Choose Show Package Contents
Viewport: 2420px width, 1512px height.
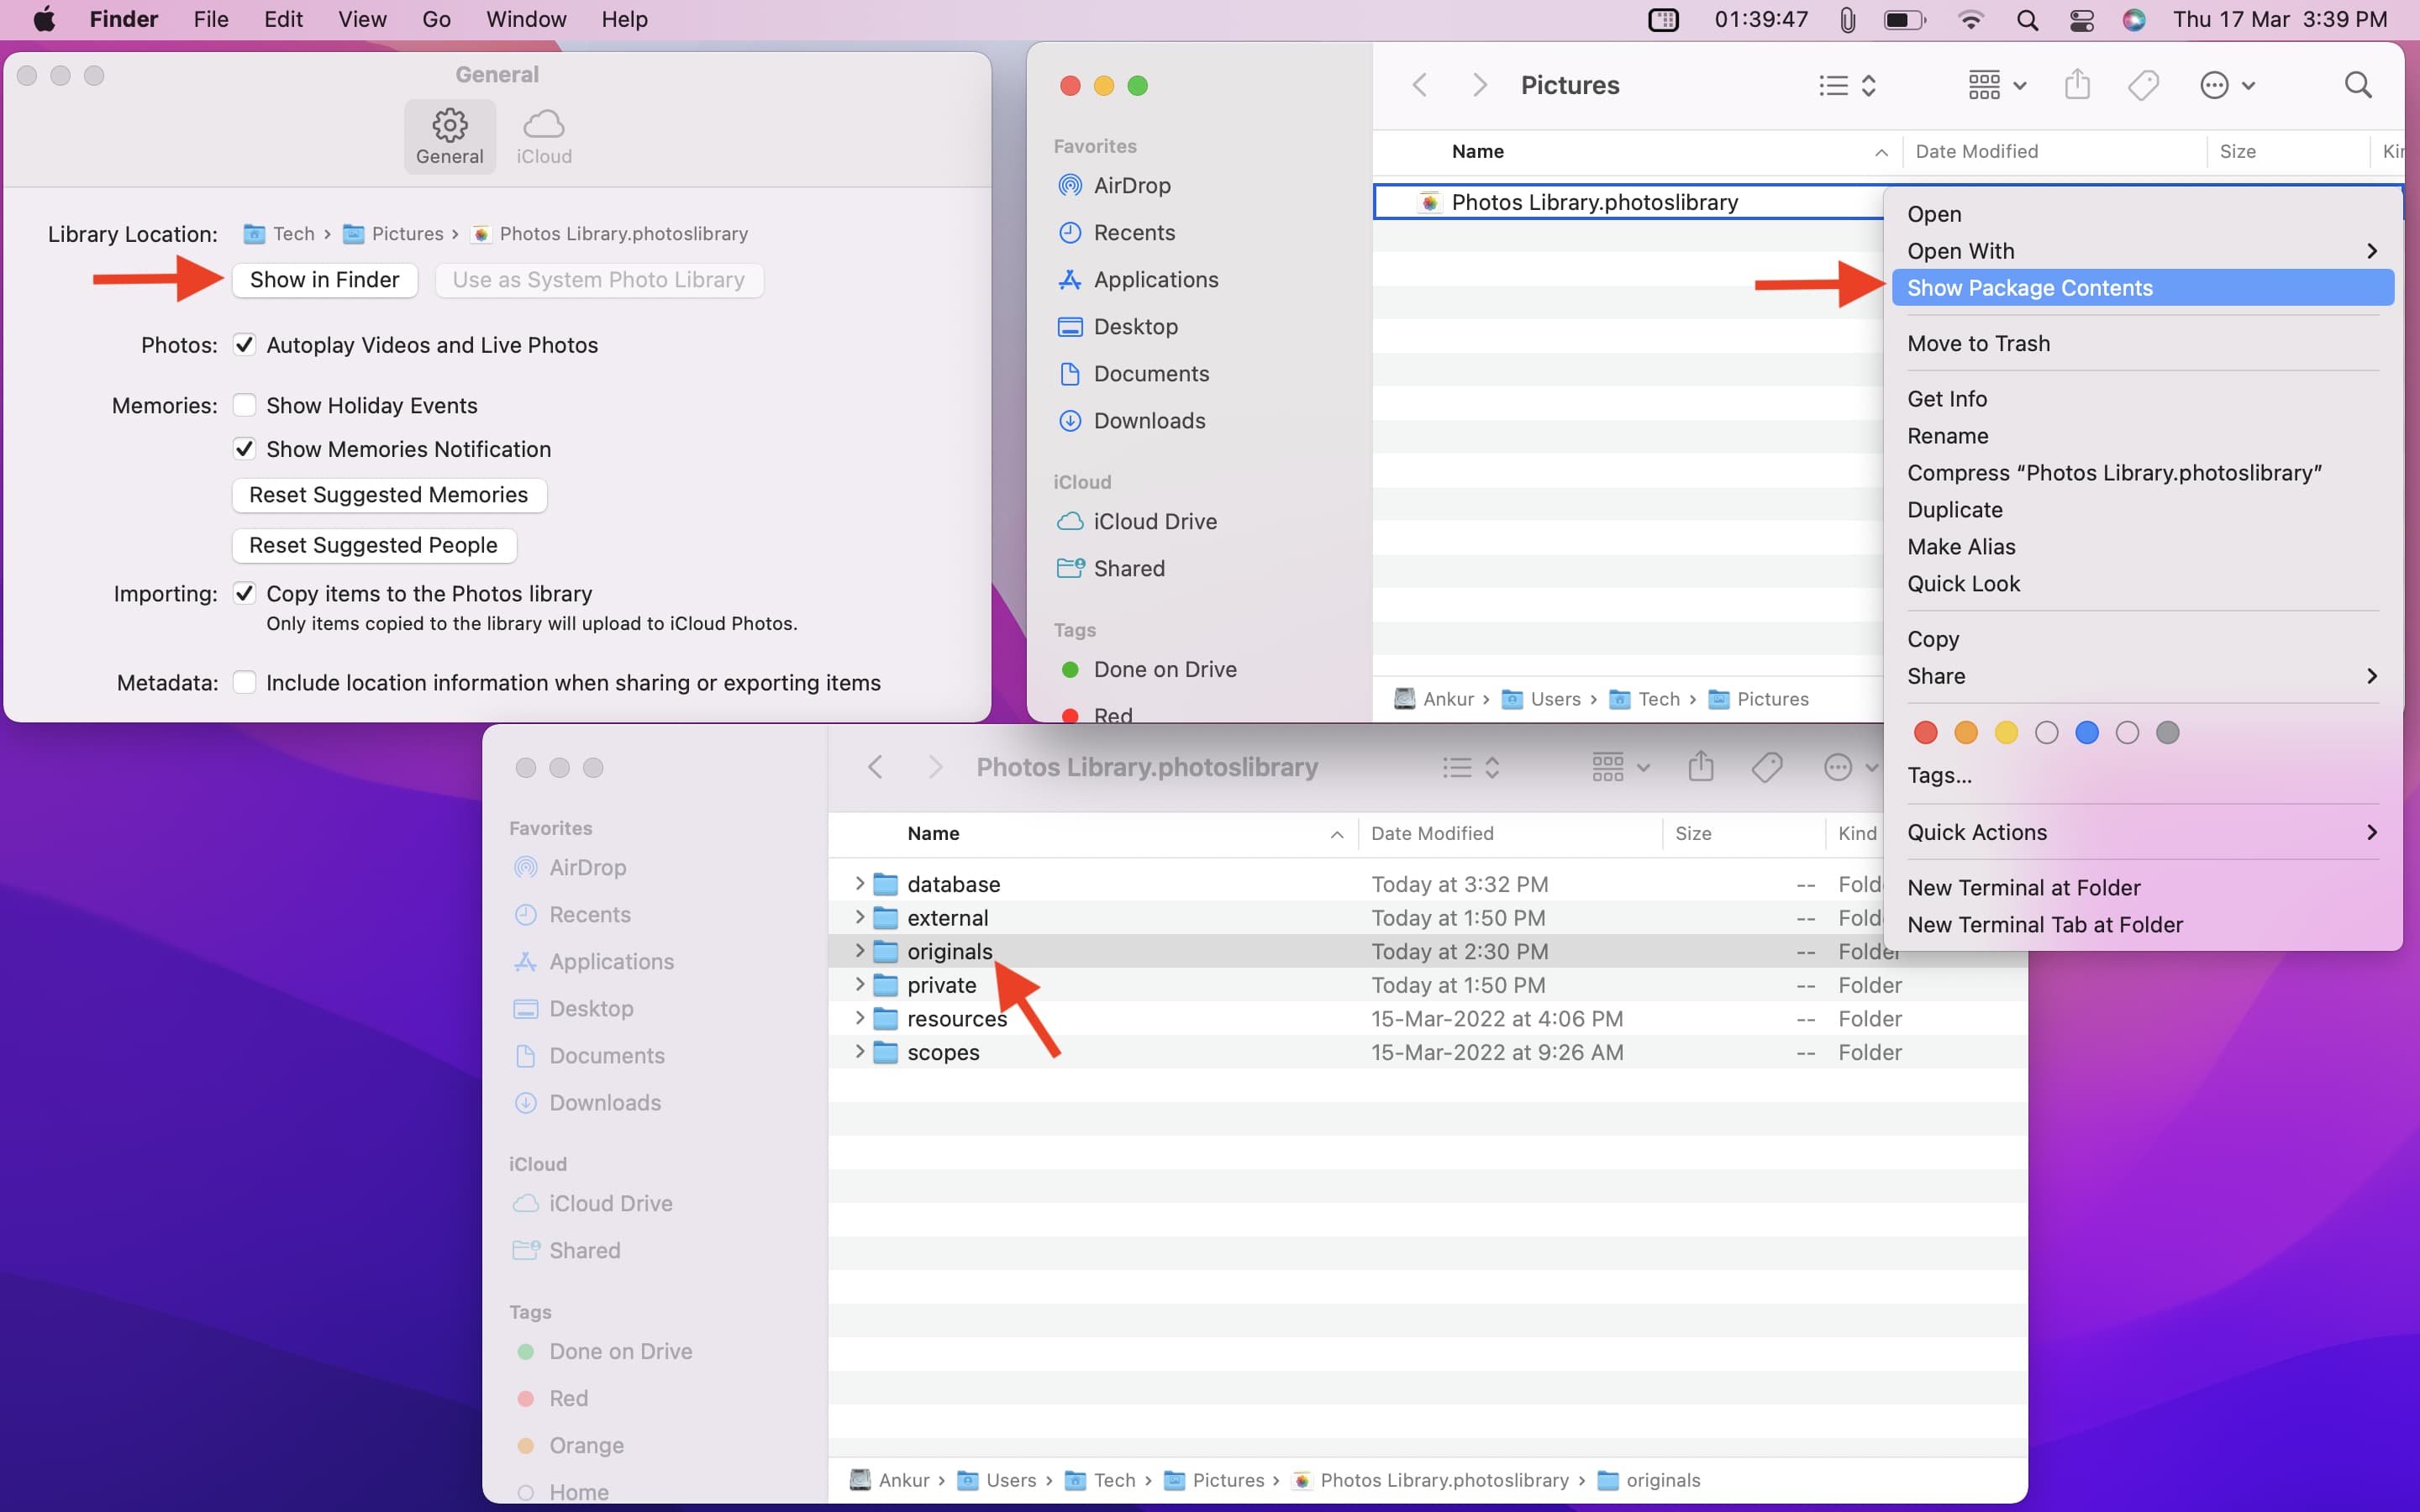pos(2142,288)
